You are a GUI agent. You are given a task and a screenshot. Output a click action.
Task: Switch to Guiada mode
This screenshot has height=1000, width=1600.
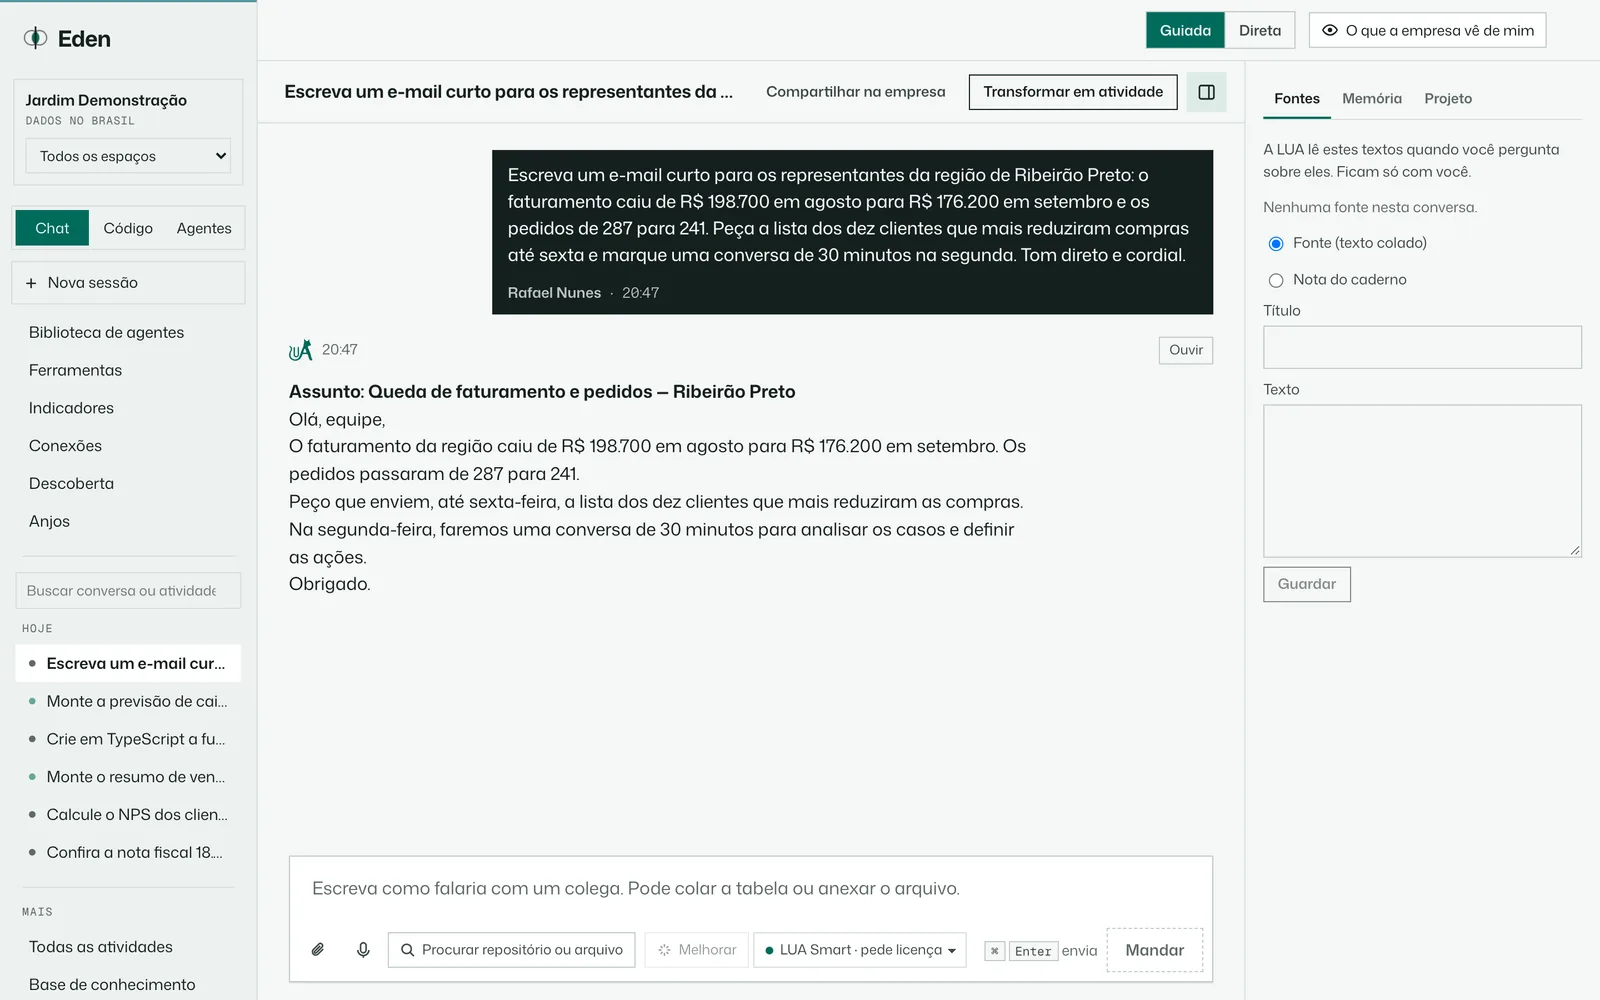click(x=1185, y=30)
